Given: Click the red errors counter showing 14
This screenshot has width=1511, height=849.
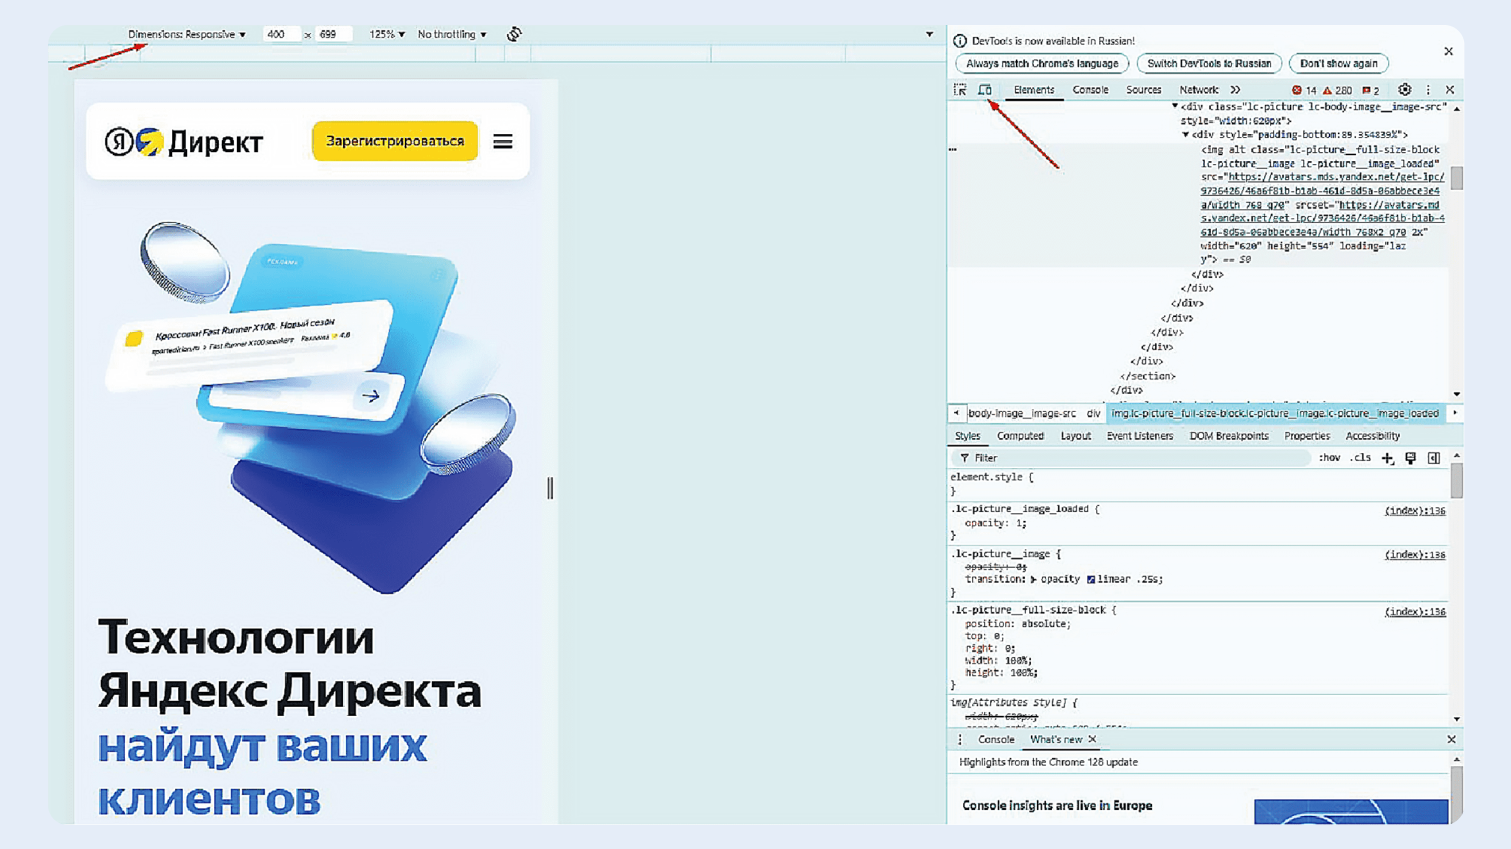Looking at the screenshot, I should pyautogui.click(x=1305, y=90).
